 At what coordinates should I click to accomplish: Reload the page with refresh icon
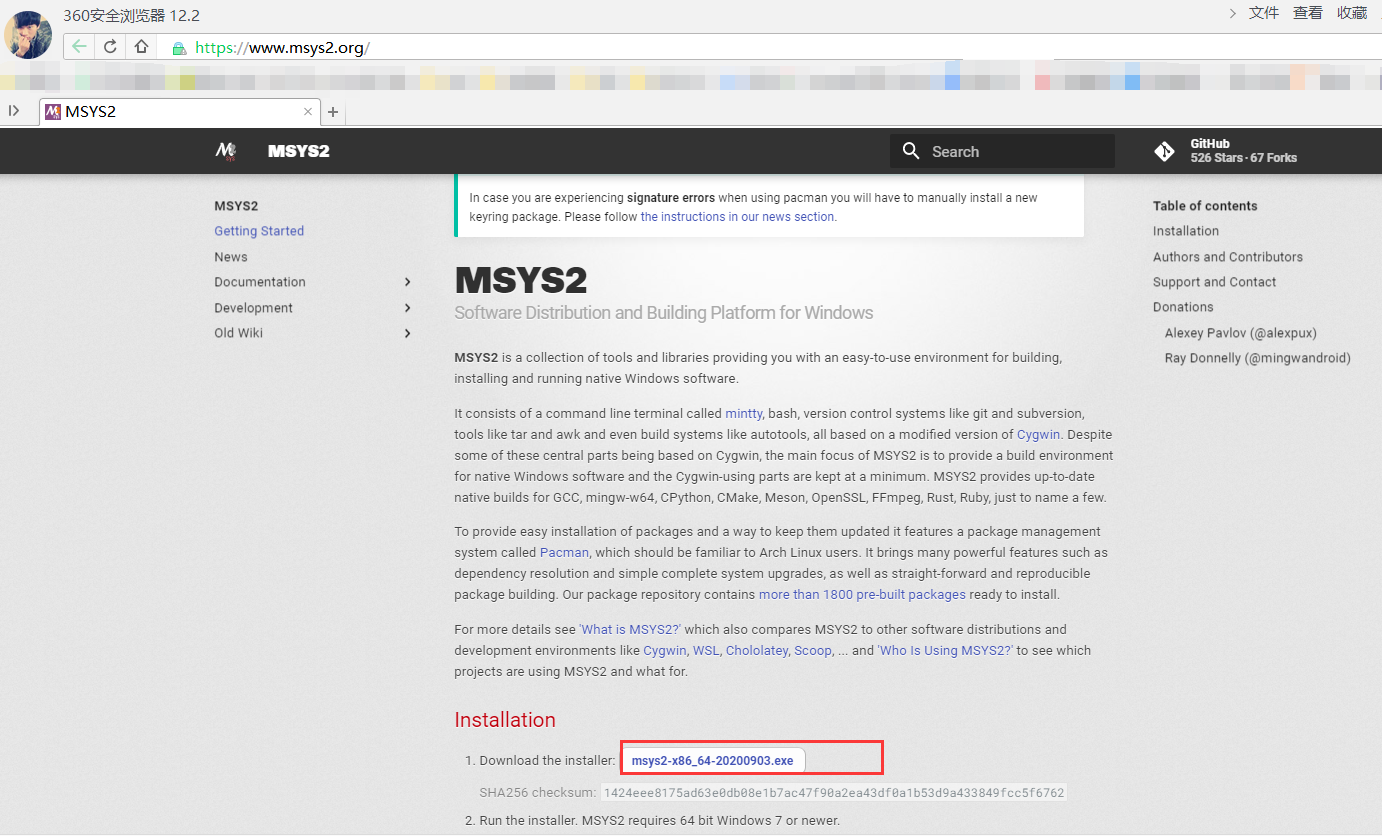tap(110, 47)
